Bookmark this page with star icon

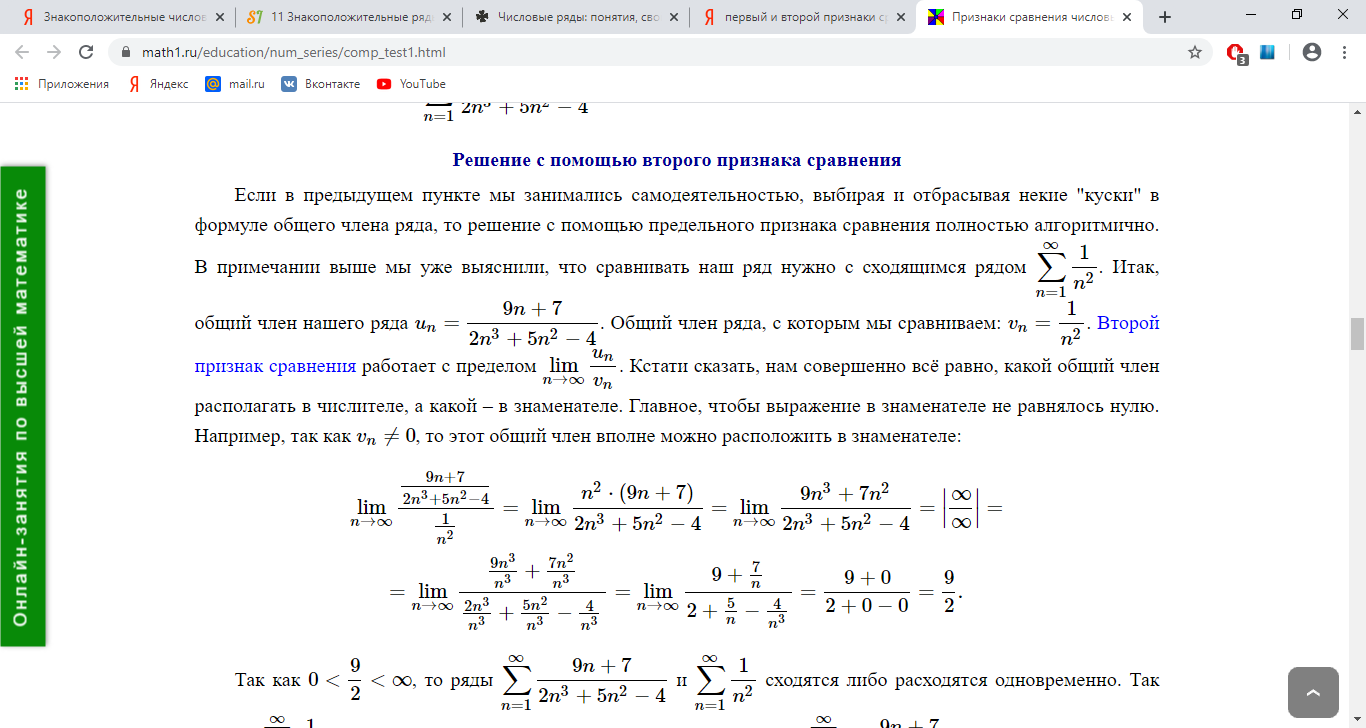(1194, 52)
